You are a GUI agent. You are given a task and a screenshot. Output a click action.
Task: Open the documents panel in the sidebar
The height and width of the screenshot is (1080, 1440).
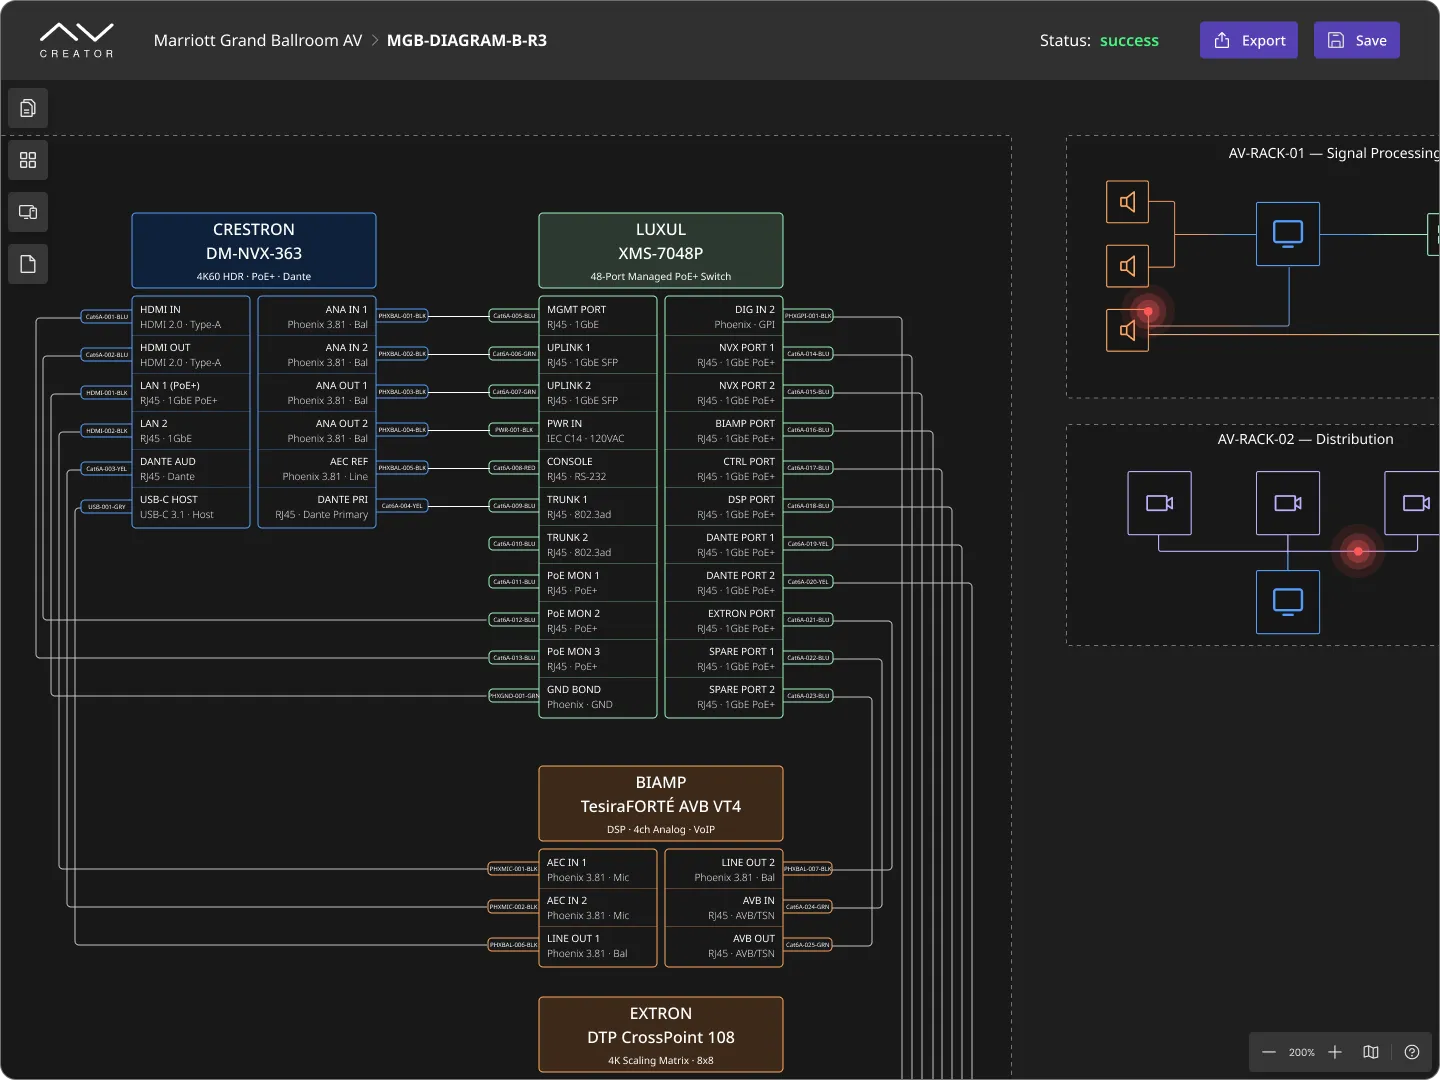28,108
